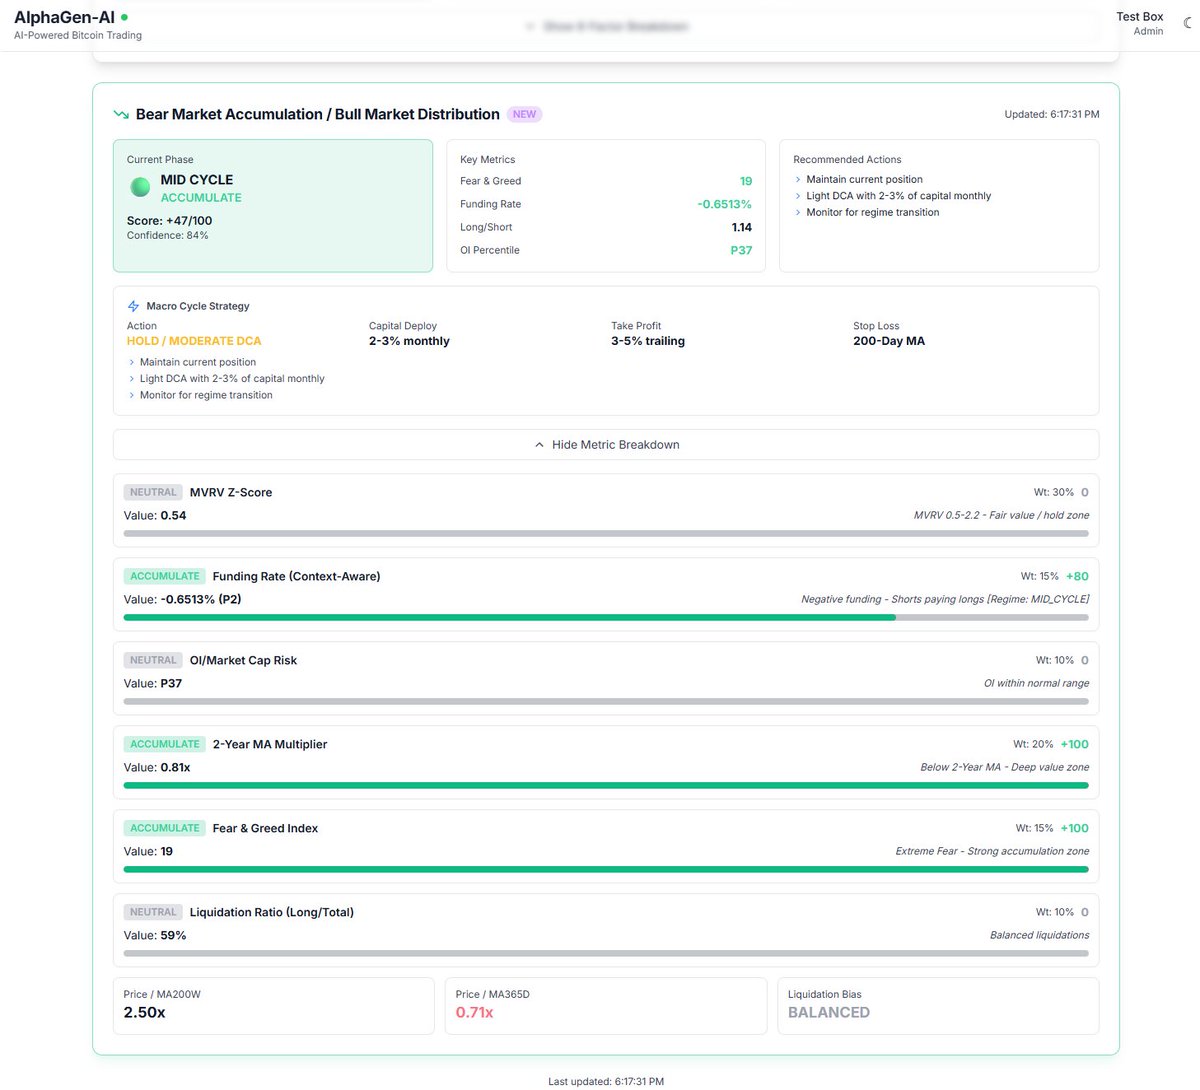
Task: Click ACCUMULATE badge on Funding Rate row
Action: click(x=165, y=576)
